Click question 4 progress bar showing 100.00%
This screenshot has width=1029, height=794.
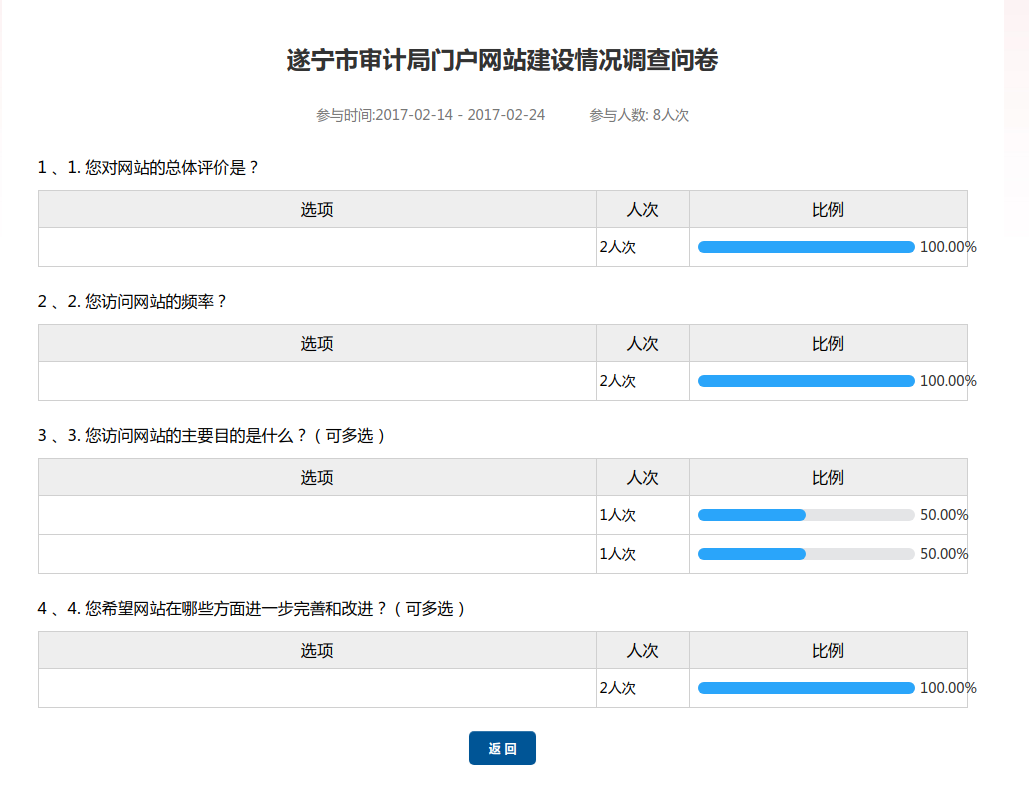(x=806, y=688)
